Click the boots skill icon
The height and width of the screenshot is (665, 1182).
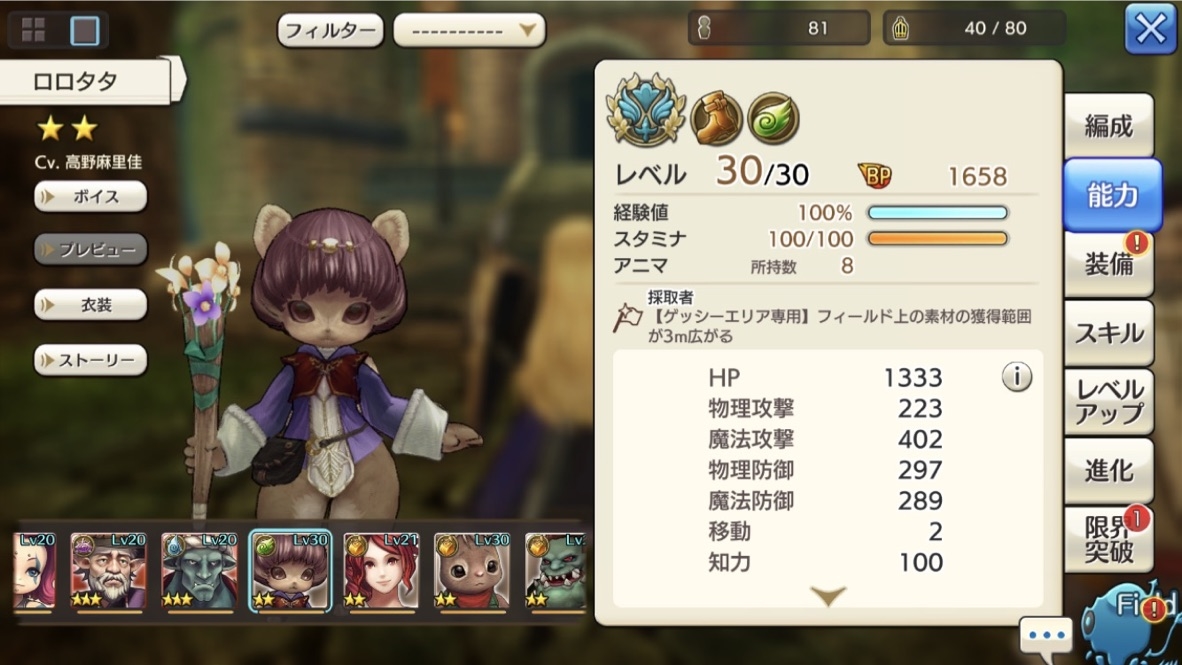717,118
